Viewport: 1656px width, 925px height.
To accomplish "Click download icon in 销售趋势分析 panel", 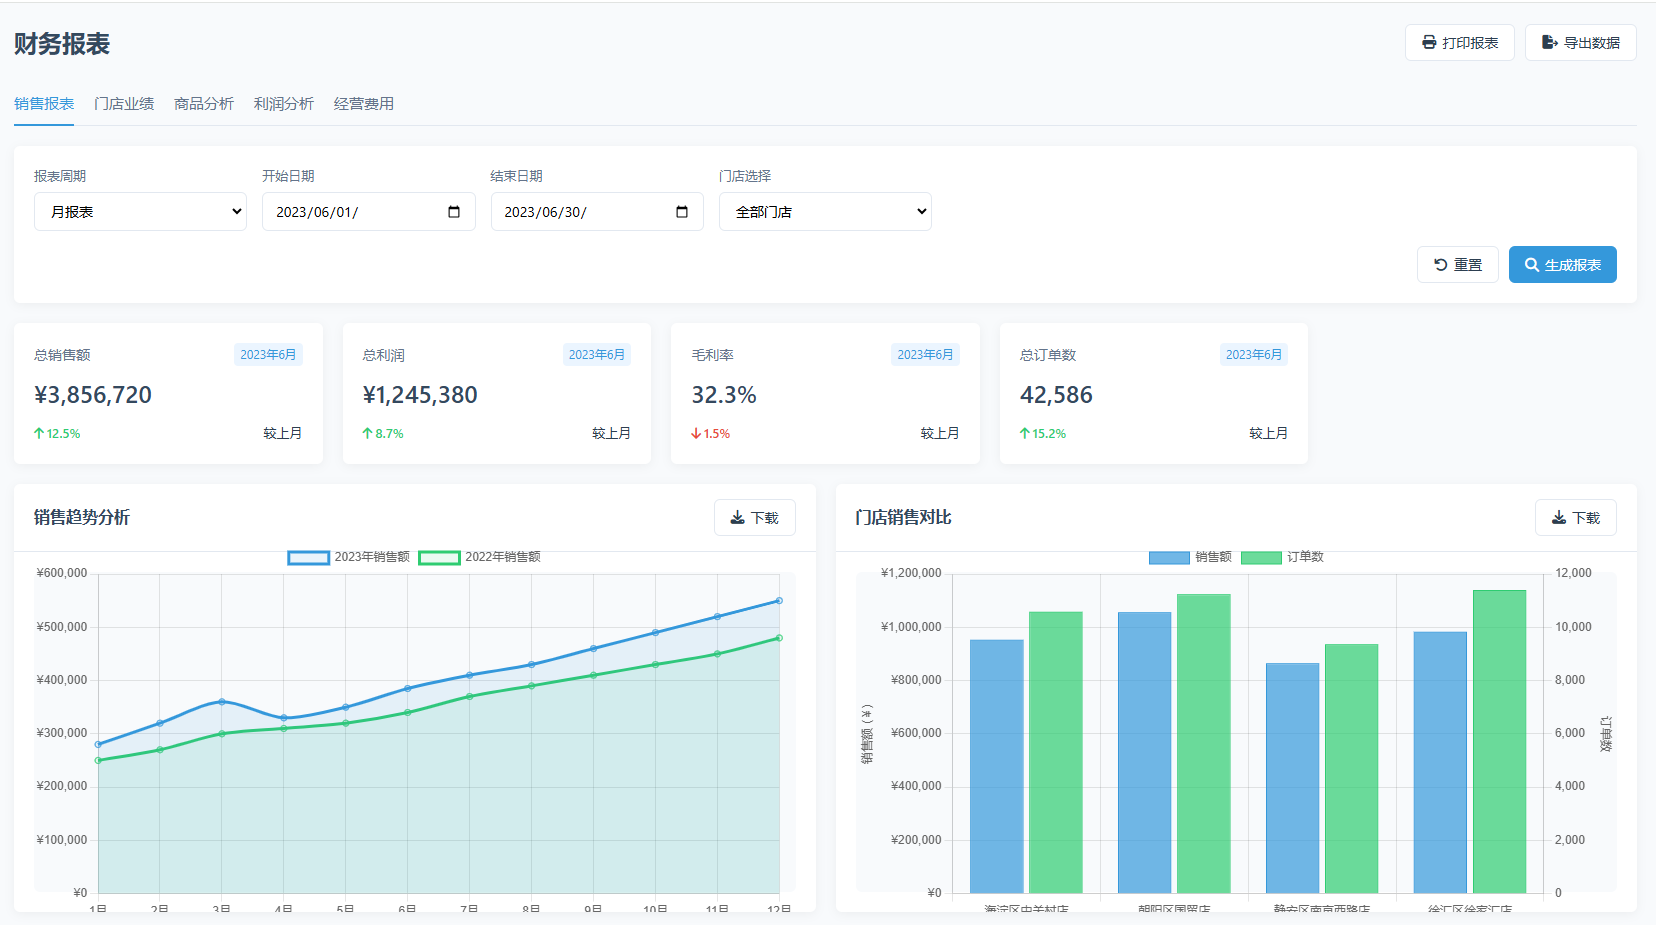I will tap(737, 518).
